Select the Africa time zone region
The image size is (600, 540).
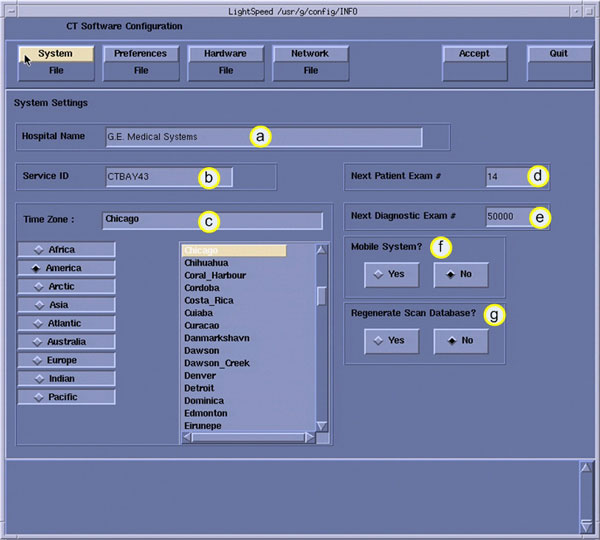click(68, 250)
